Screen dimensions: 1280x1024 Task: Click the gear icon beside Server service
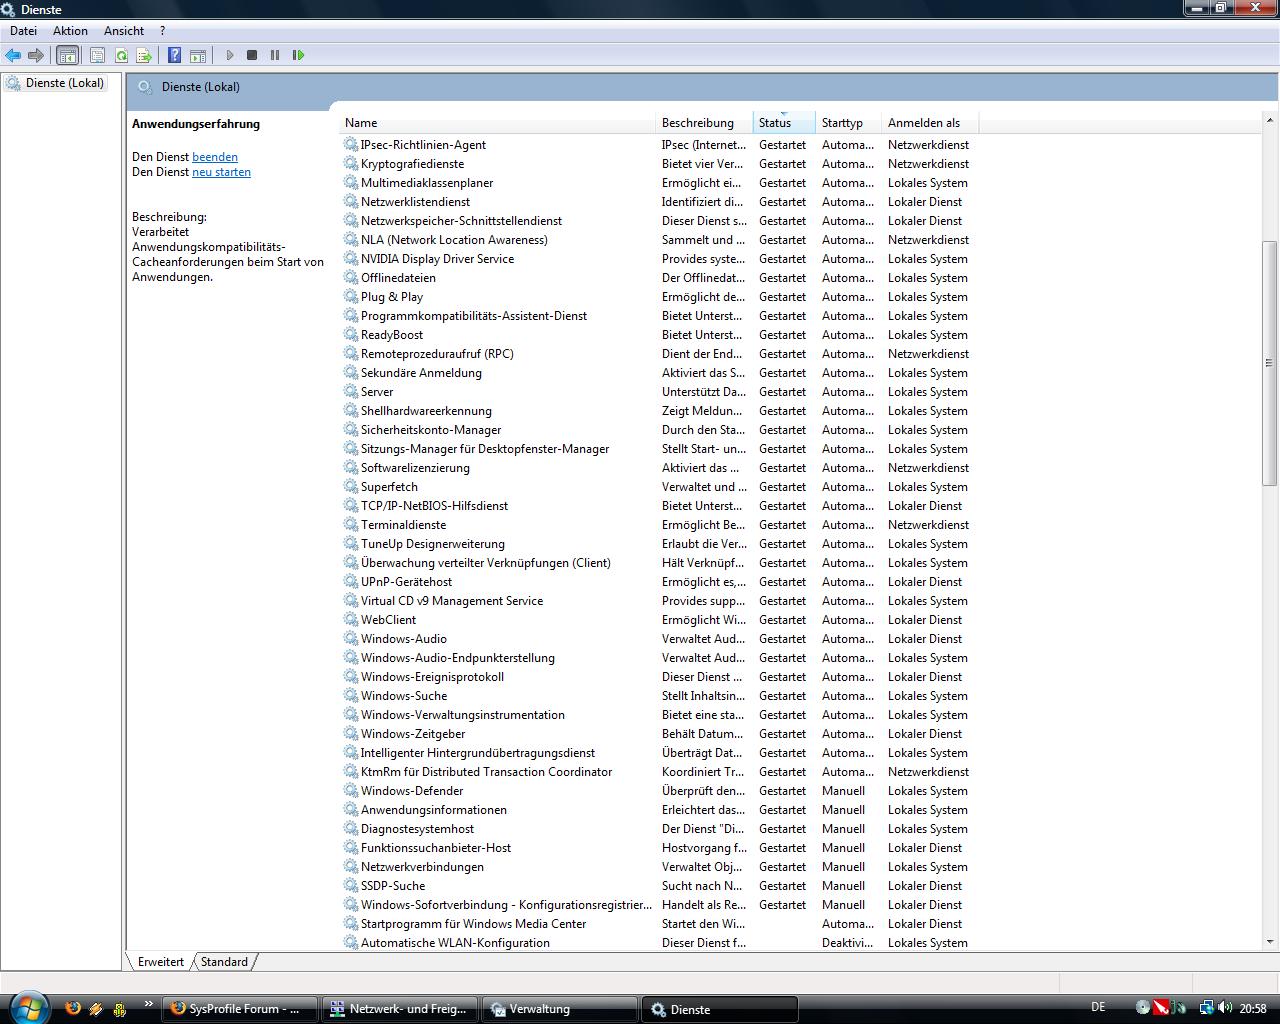tap(351, 391)
